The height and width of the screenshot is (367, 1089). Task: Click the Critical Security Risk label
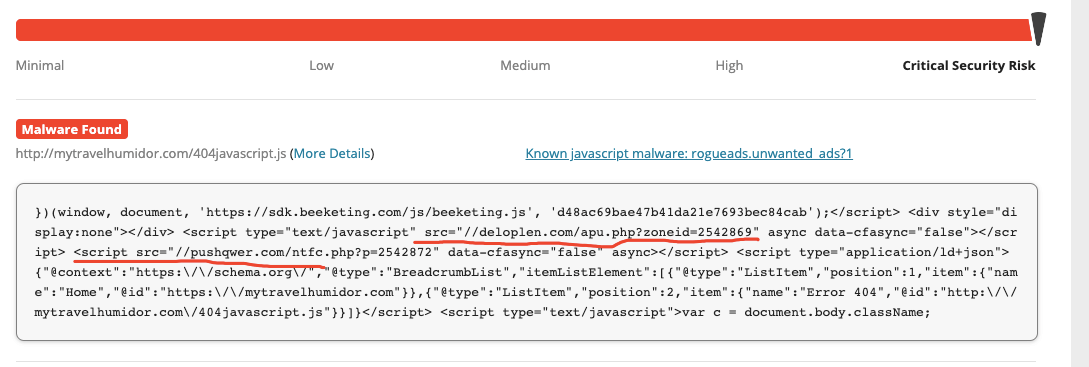coord(969,65)
